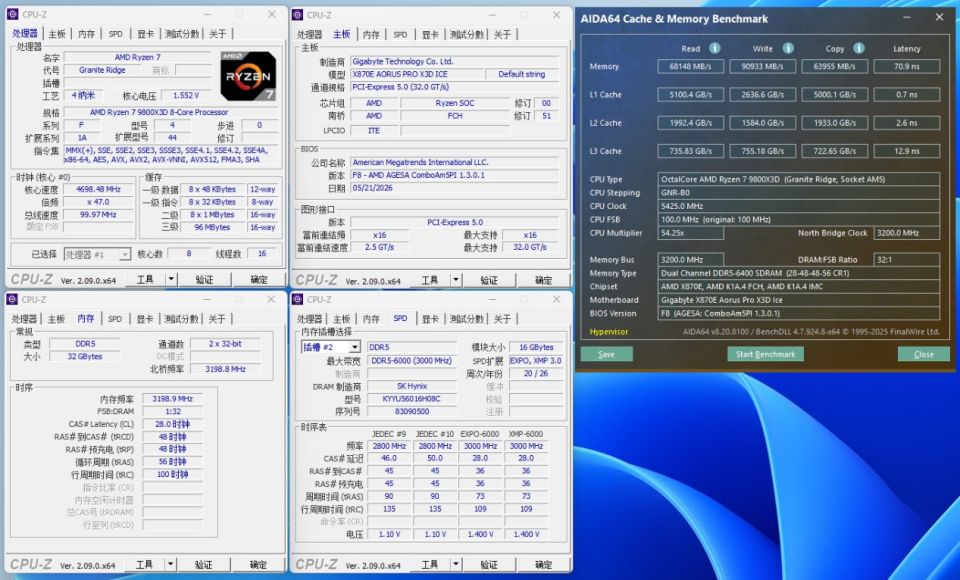Open 工具 dropdown arrow in processor window
This screenshot has height=580, width=960.
tap(171, 279)
